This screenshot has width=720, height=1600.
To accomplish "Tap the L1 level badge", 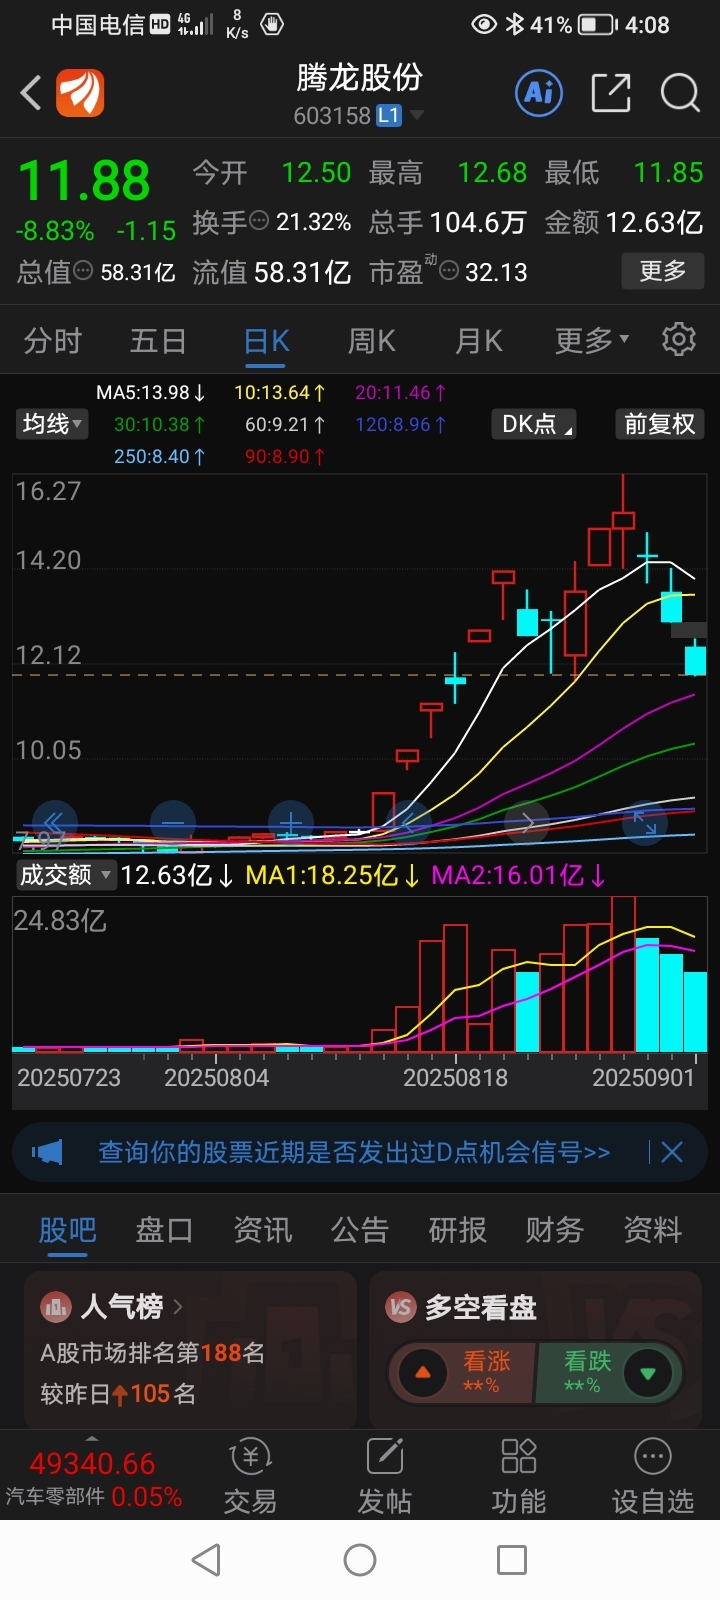I will point(388,116).
